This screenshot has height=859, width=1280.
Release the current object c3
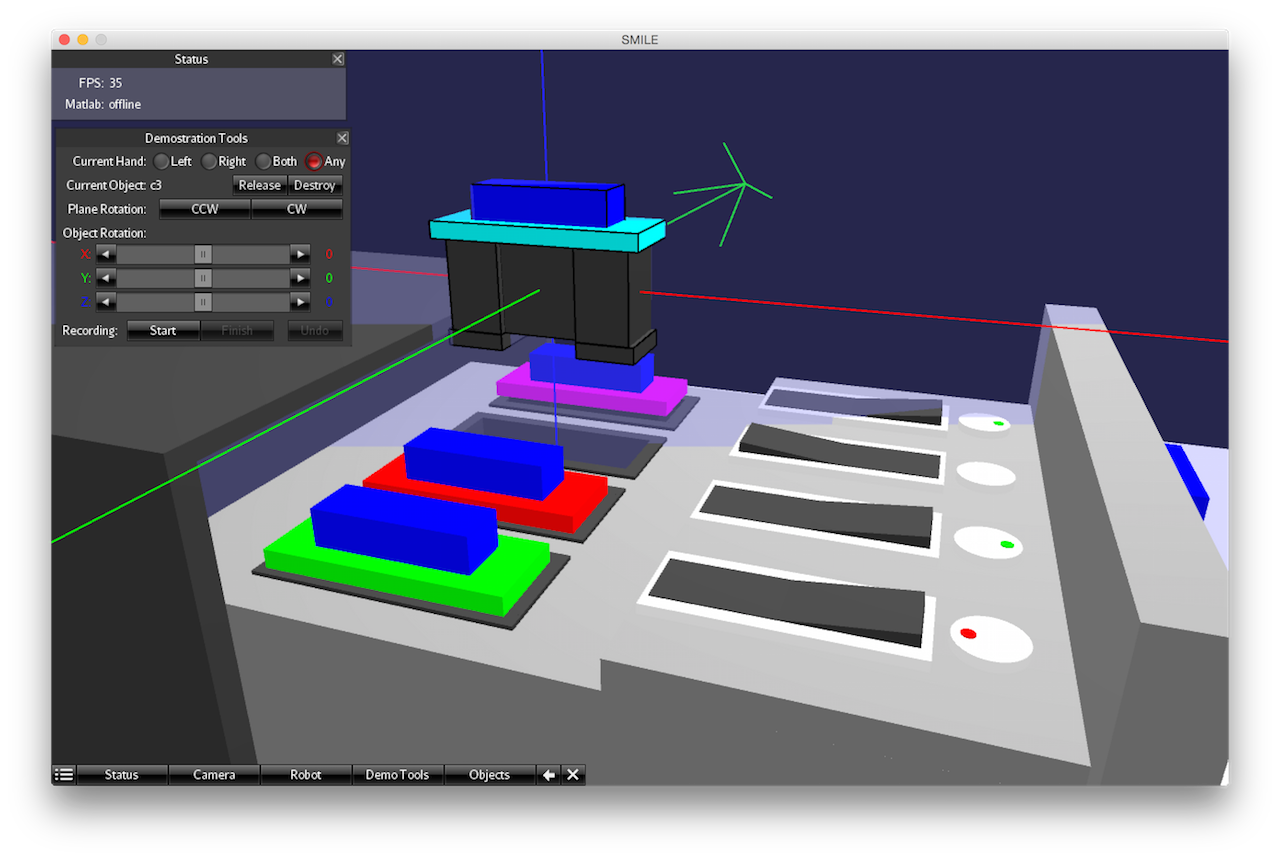click(260, 185)
